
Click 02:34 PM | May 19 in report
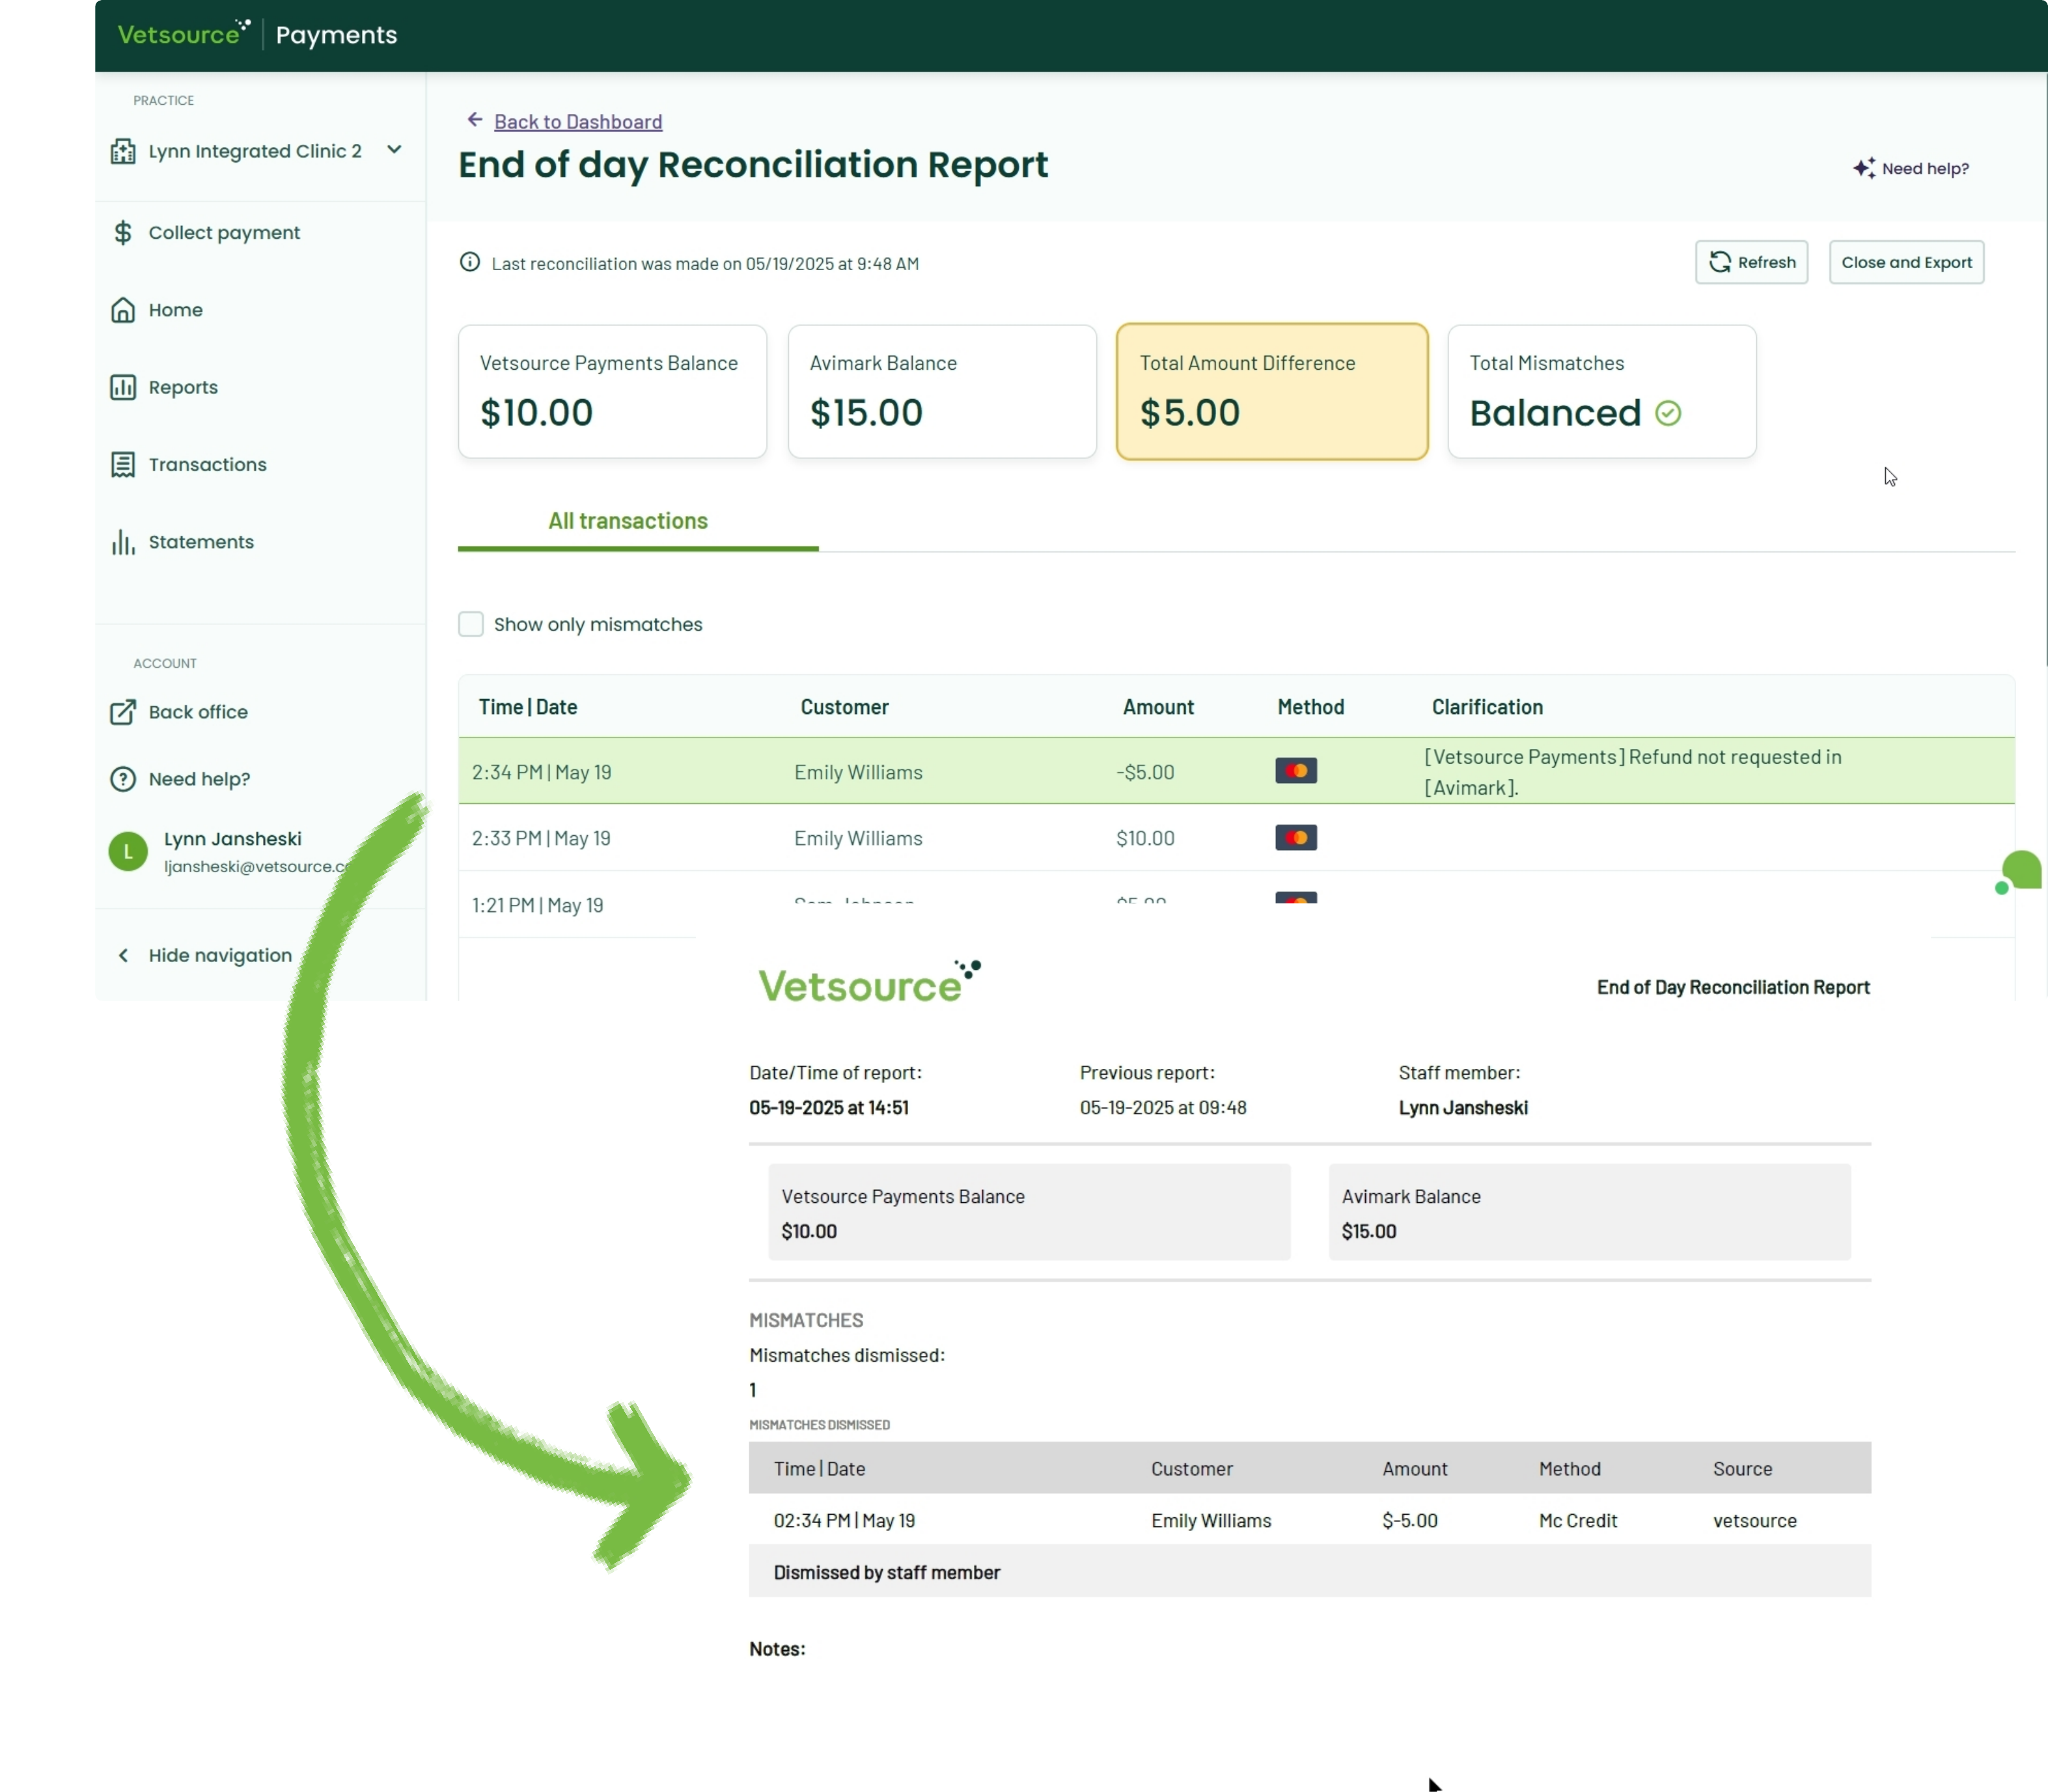(844, 1520)
